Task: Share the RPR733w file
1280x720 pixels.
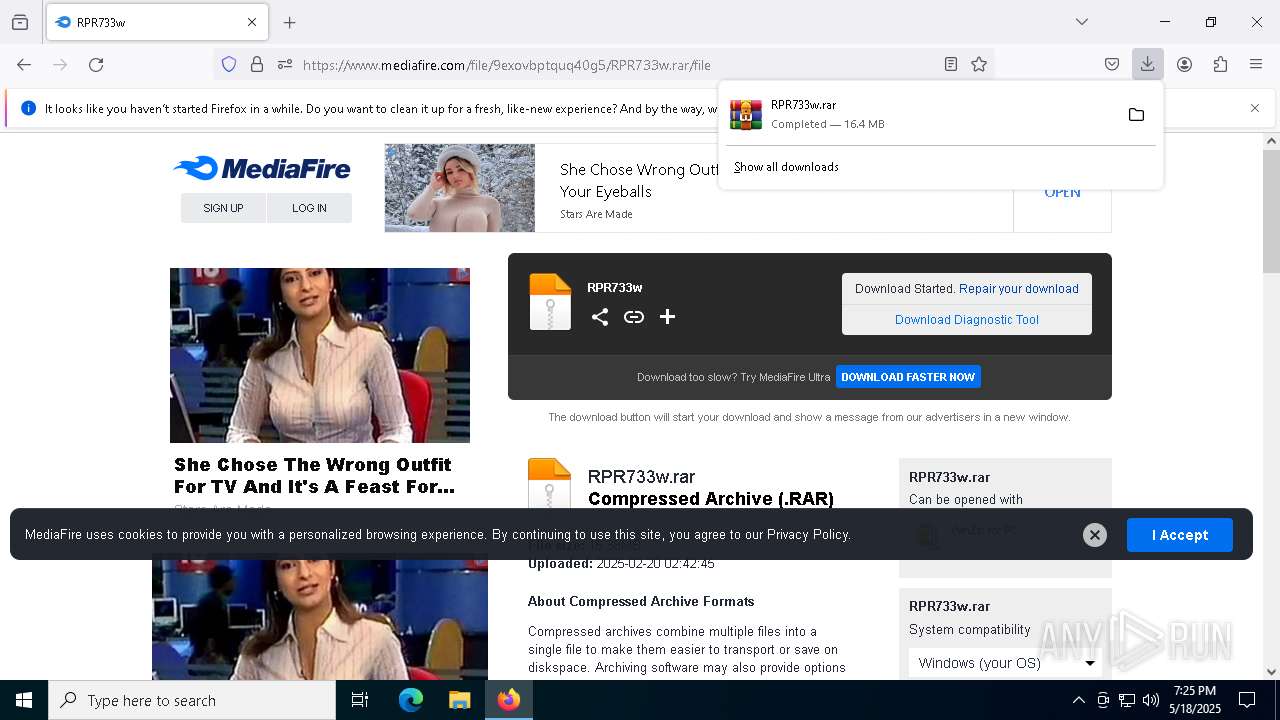Action: click(x=600, y=317)
